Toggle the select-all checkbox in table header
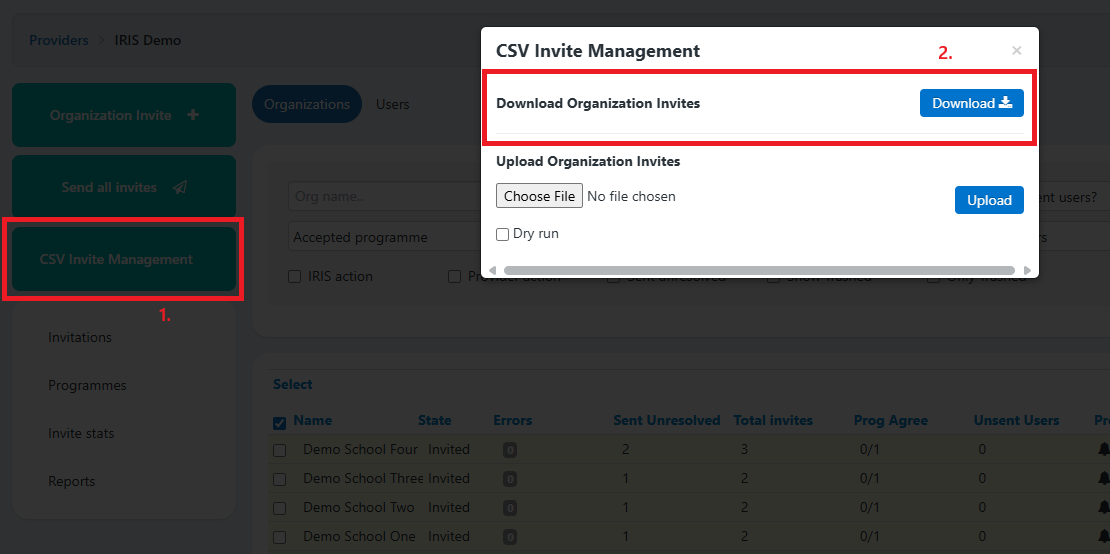The width and height of the screenshot is (1110, 554). [x=280, y=423]
